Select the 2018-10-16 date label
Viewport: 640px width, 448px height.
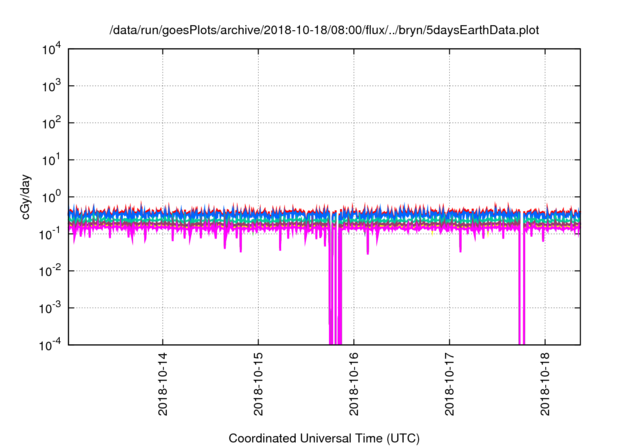(353, 384)
